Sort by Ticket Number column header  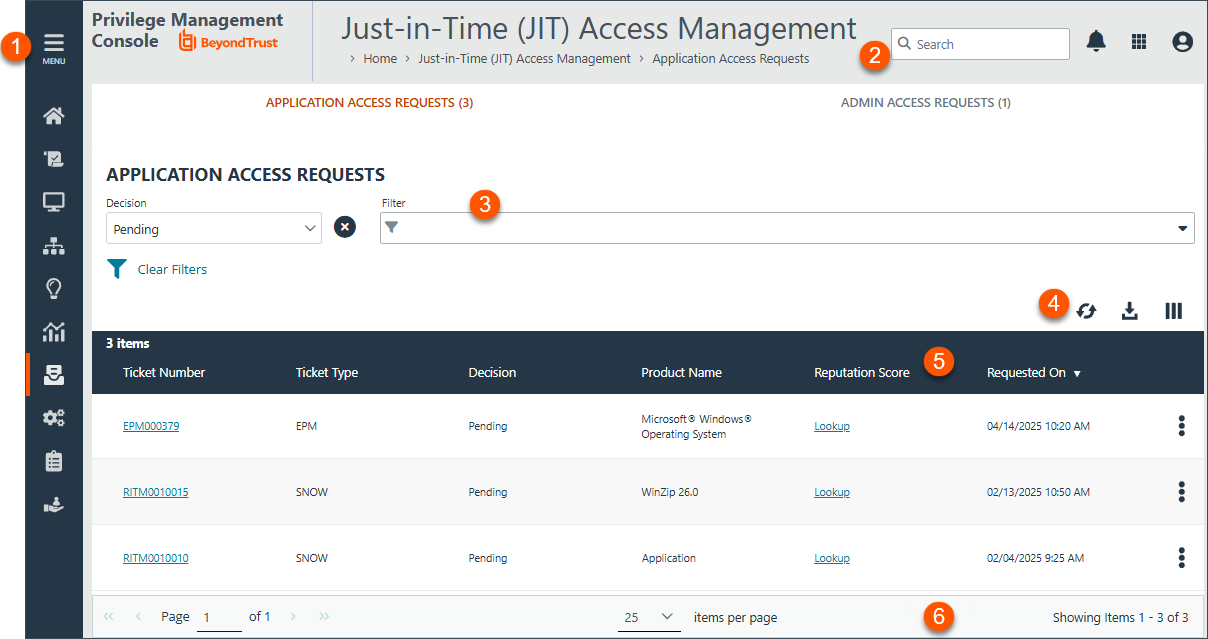coord(164,372)
